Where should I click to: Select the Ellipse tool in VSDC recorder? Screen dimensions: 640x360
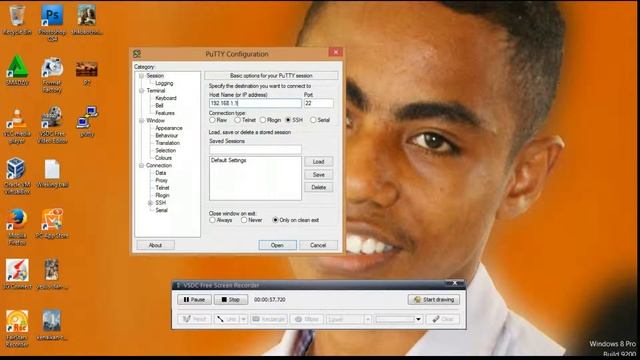[307, 319]
